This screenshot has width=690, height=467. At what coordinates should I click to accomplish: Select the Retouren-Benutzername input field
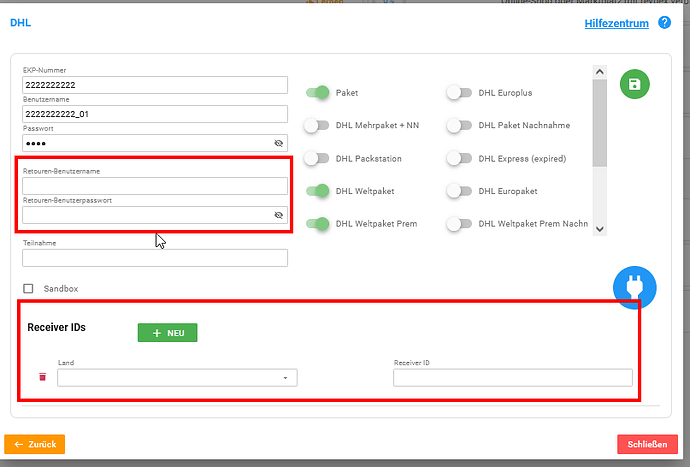tap(155, 186)
